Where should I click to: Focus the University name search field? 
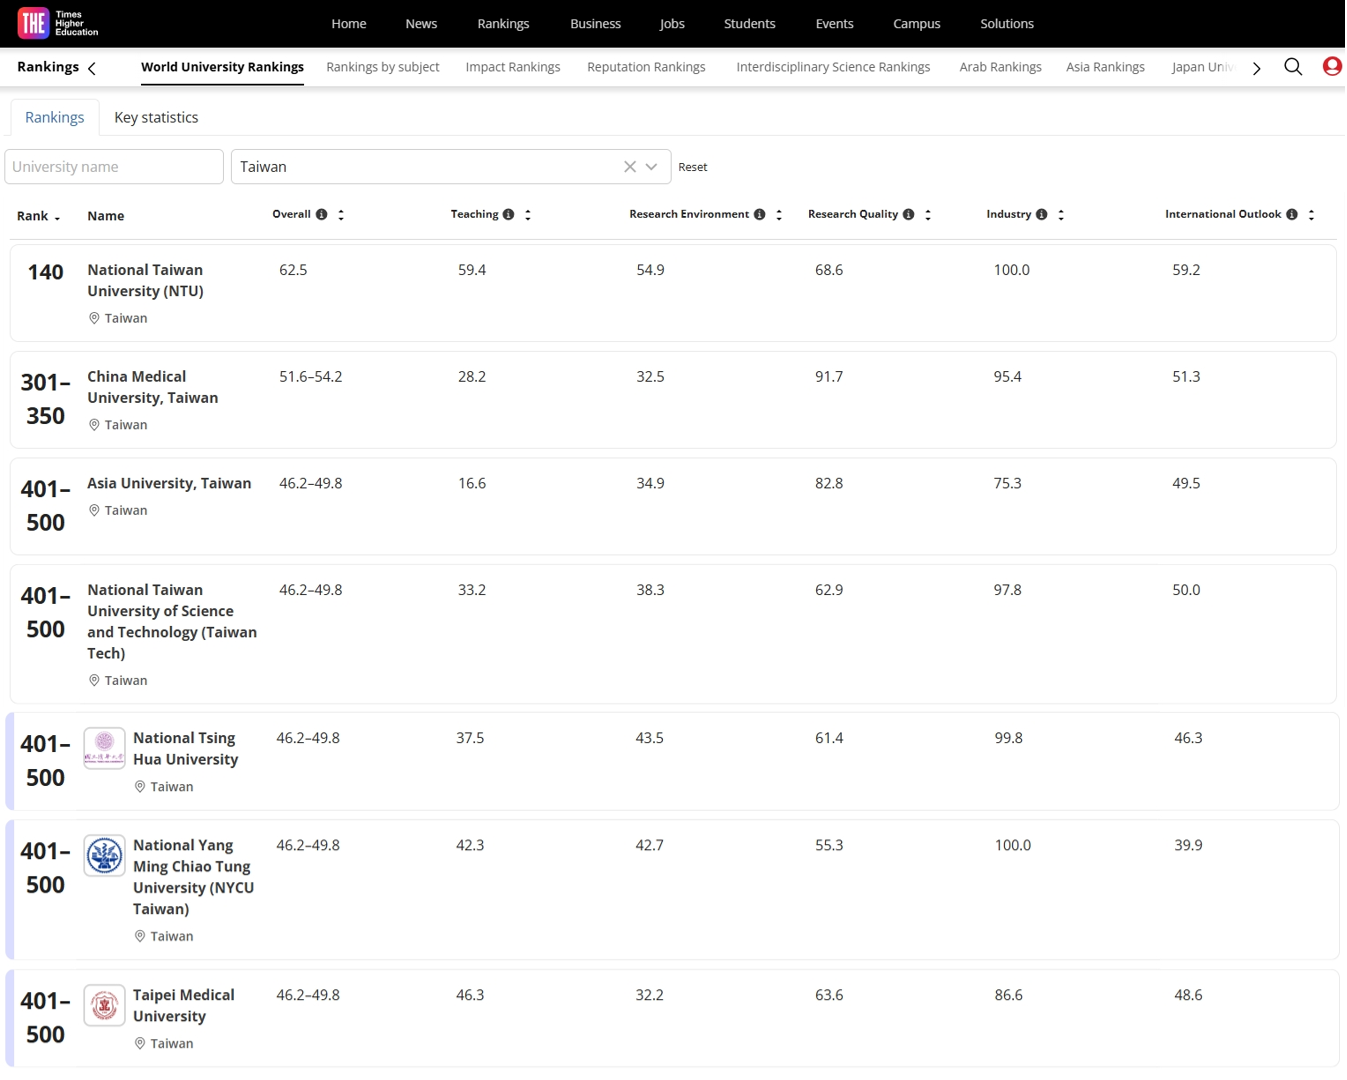pyautogui.click(x=114, y=167)
